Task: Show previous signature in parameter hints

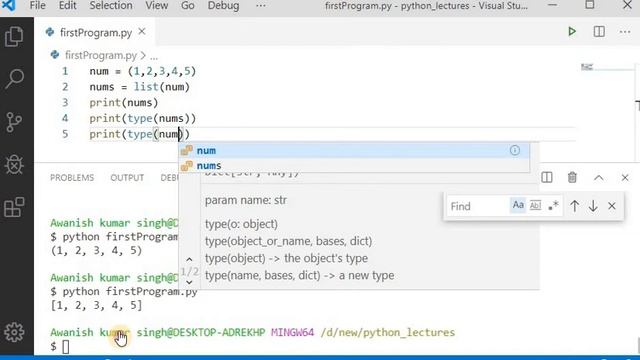Action: [189, 260]
